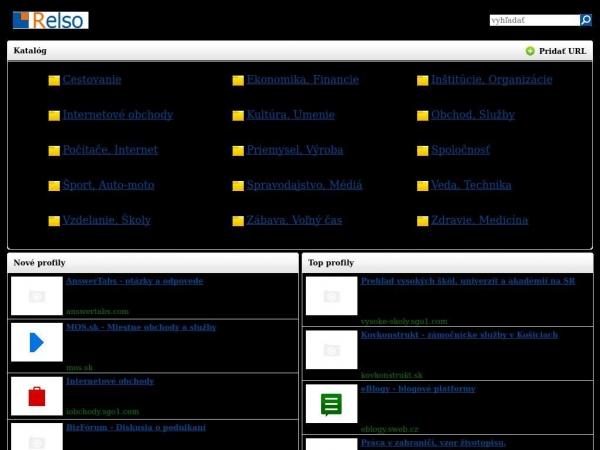Open the Zdravie, Medicína category
Viewport: 600px width, 450px height.
(479, 220)
